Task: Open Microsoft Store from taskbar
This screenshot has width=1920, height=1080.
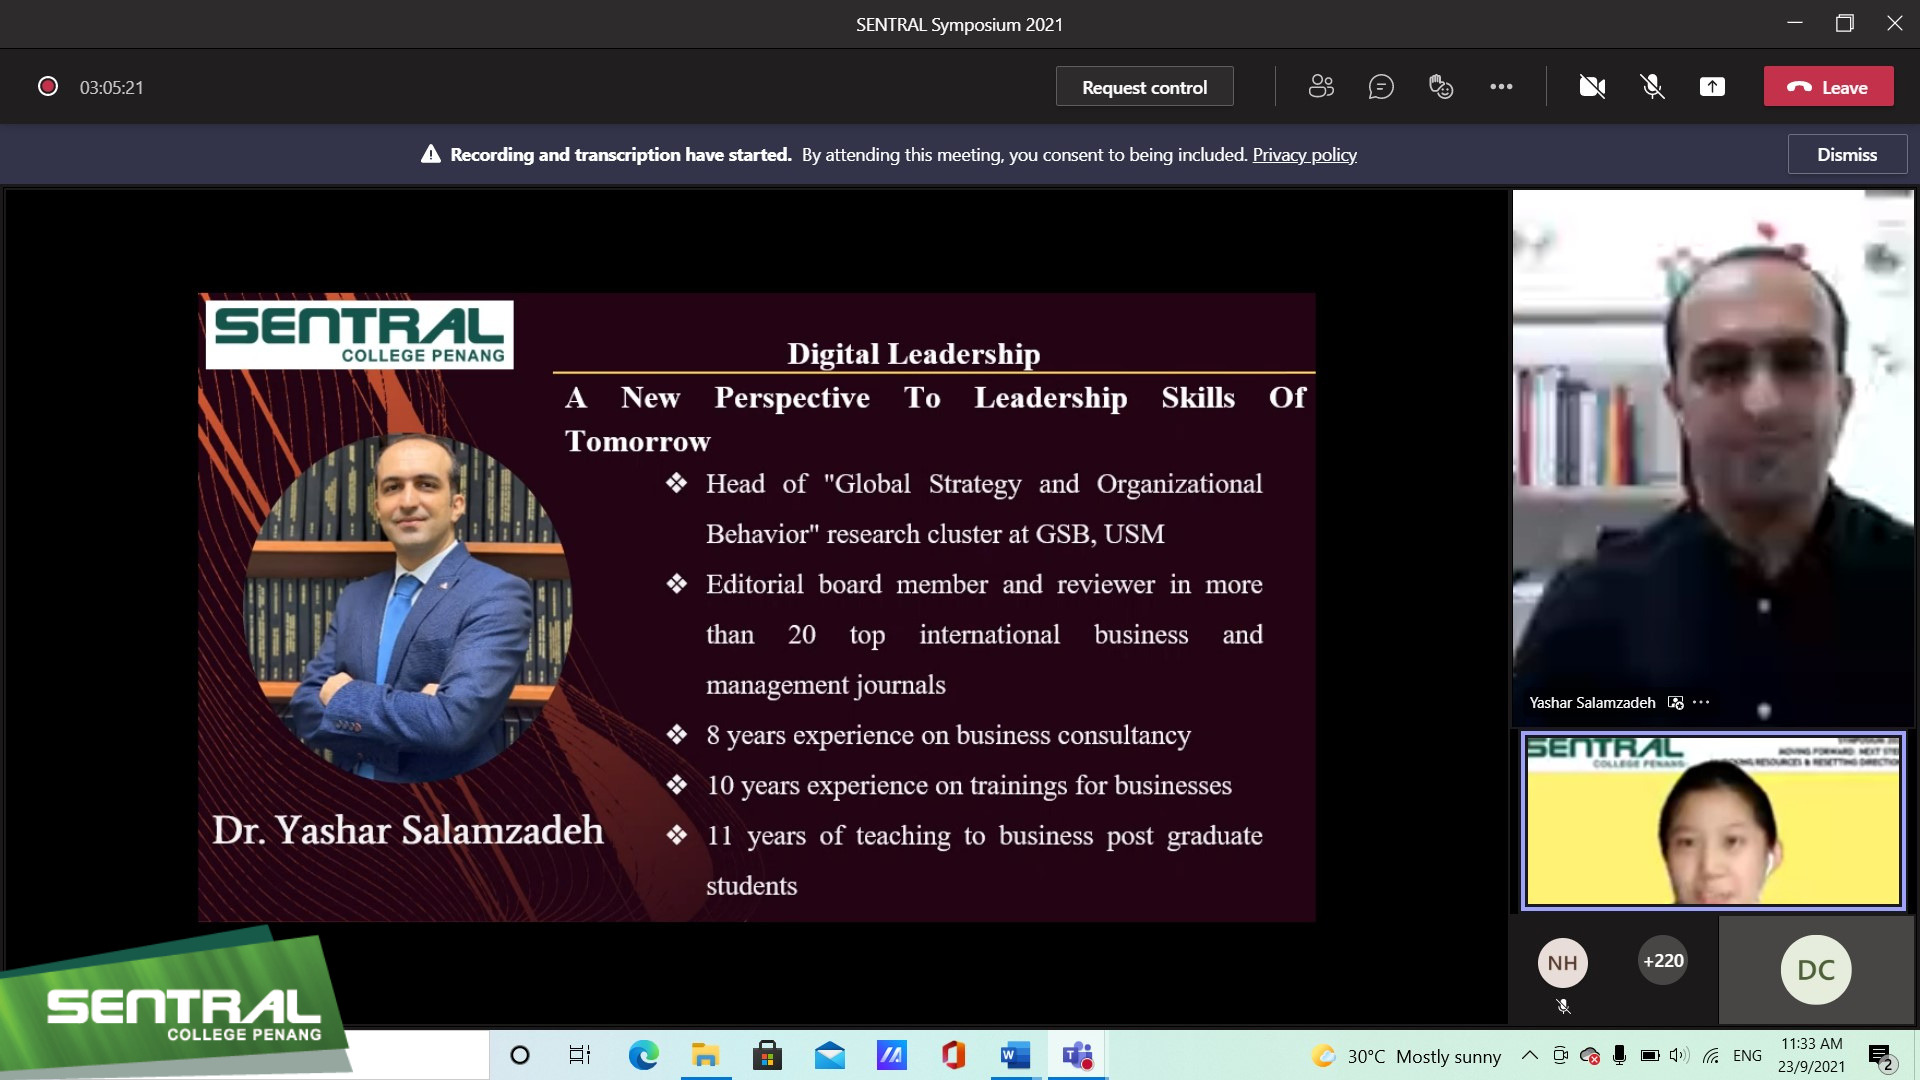Action: tap(767, 1055)
